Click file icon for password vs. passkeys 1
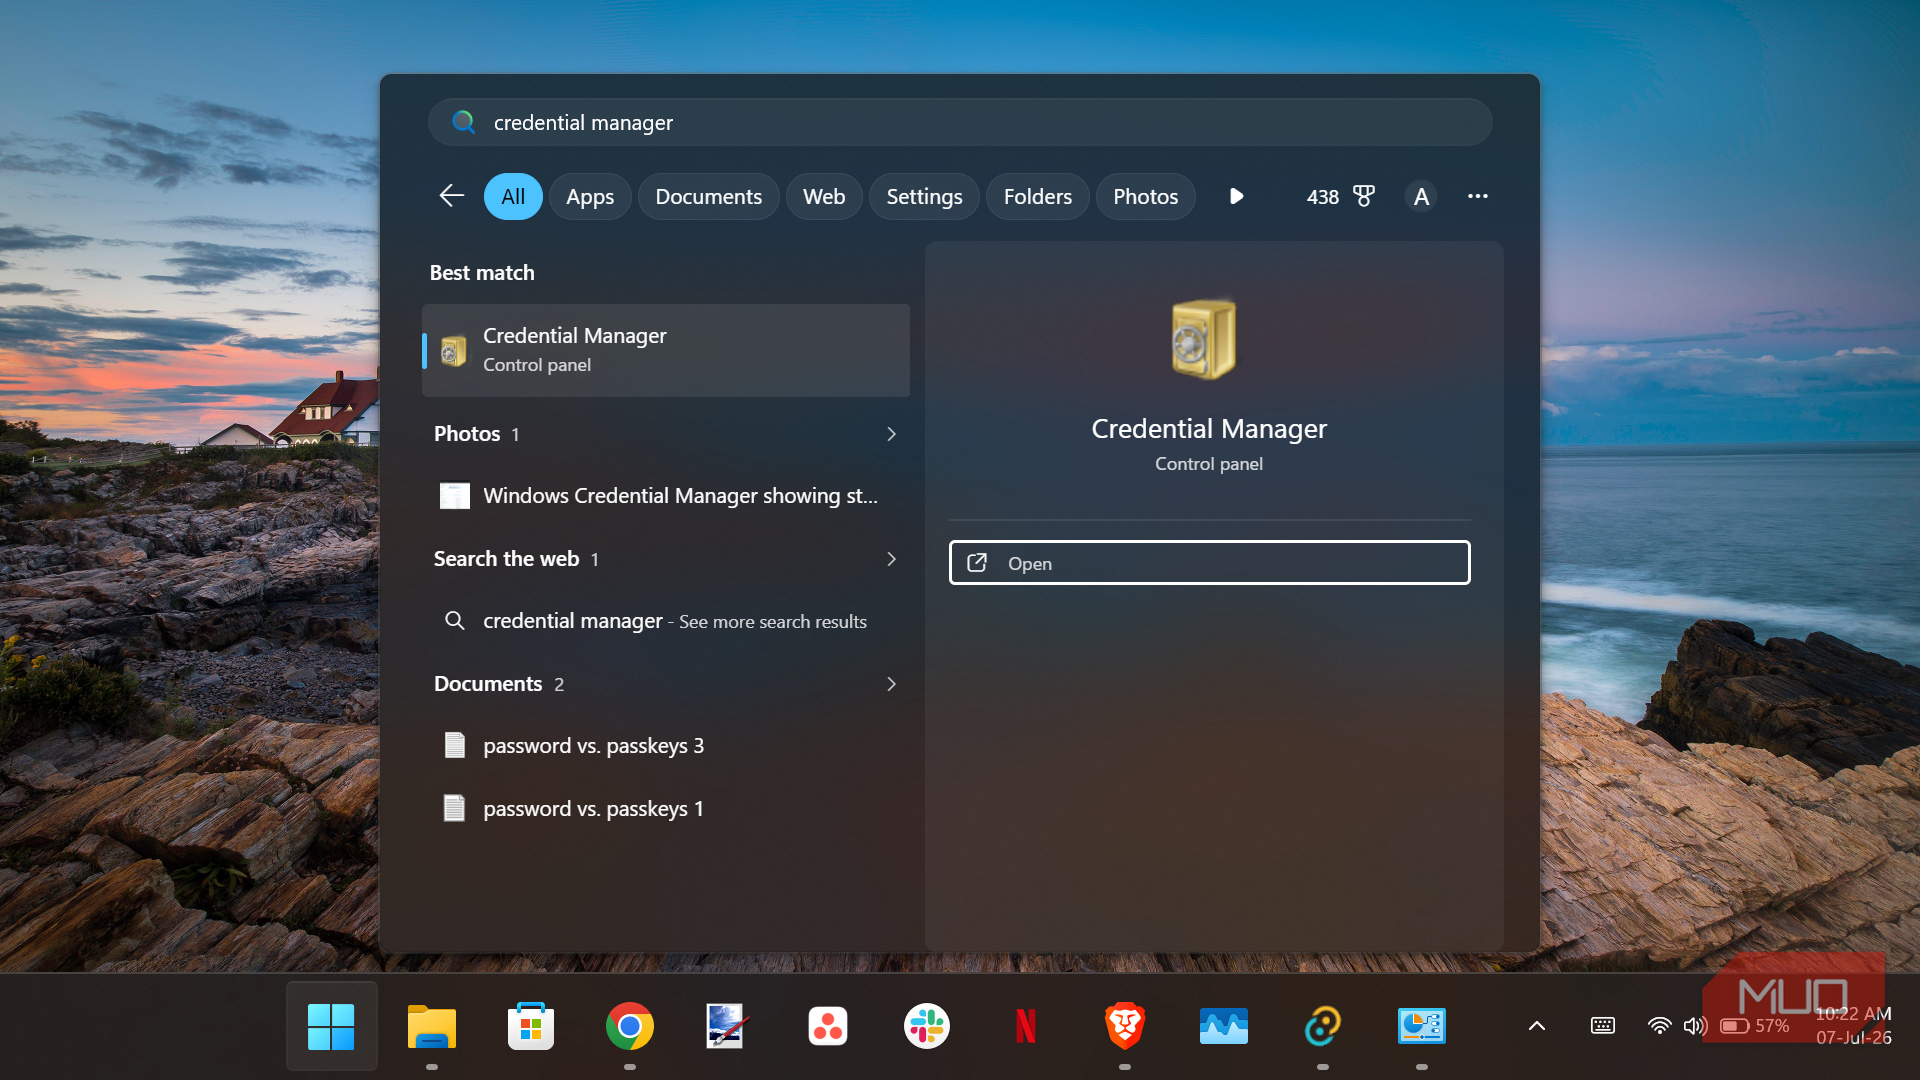Screen dimensions: 1920x1080 pyautogui.click(x=454, y=808)
